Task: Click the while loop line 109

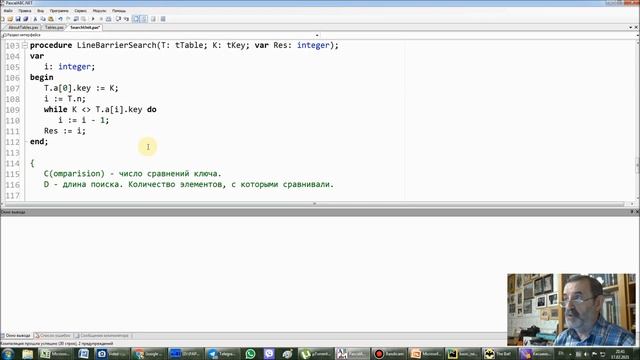Action: pyautogui.click(x=100, y=109)
